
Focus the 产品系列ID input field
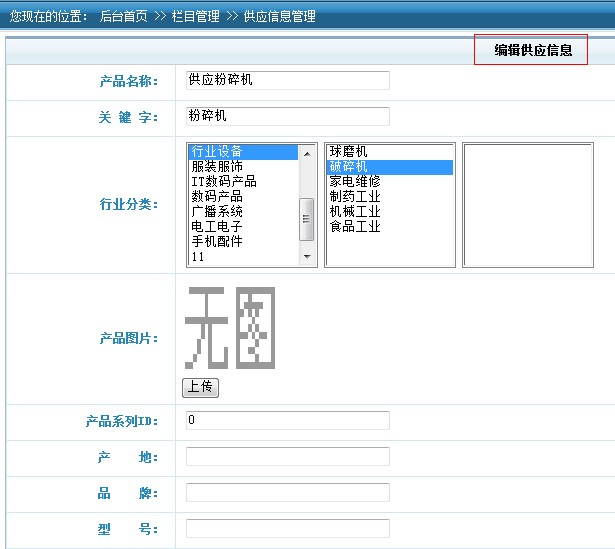pyautogui.click(x=288, y=420)
